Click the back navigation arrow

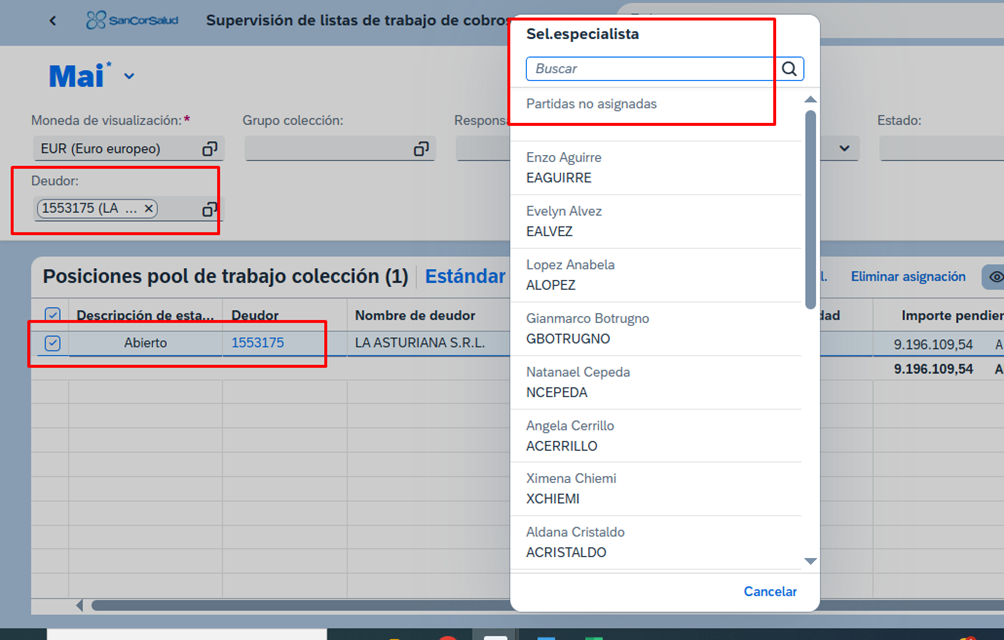53,21
